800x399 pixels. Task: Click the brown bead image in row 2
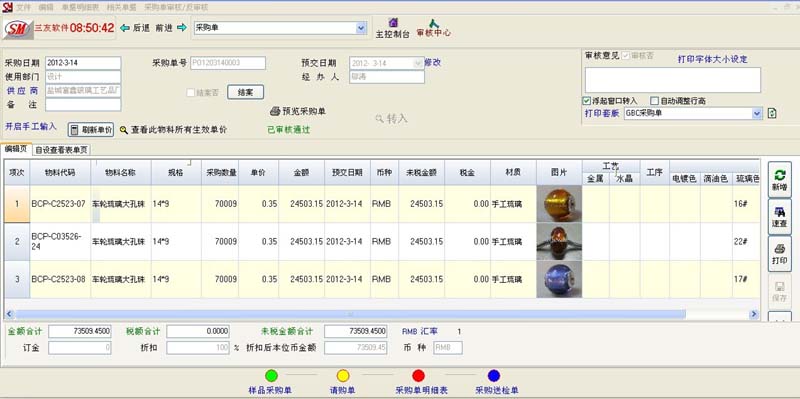[559, 242]
